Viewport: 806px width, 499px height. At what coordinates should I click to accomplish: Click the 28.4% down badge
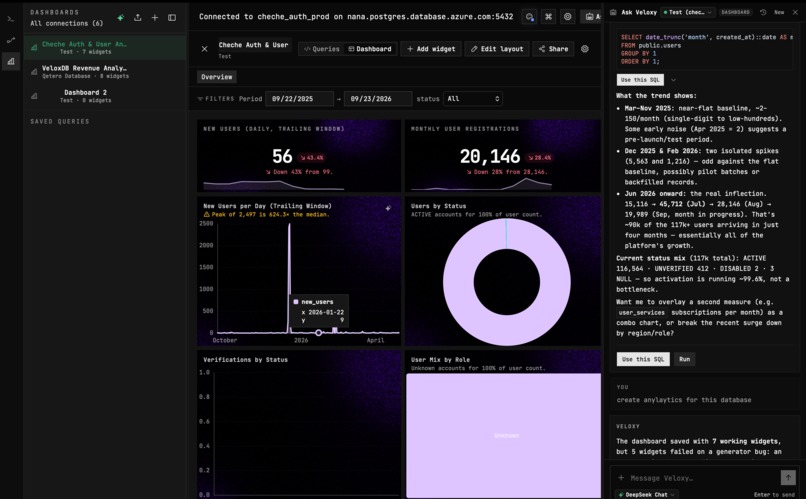click(539, 158)
